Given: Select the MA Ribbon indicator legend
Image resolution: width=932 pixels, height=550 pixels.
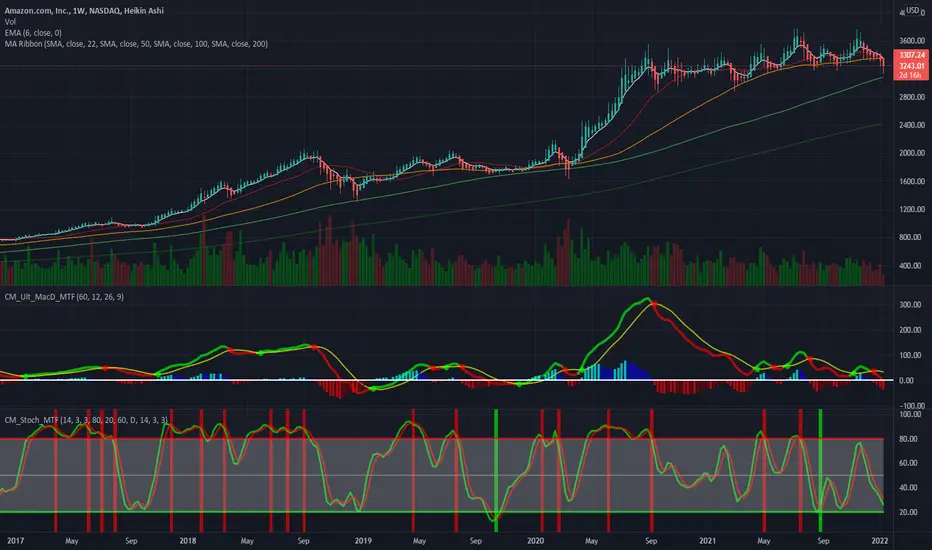Looking at the screenshot, I should [x=136, y=44].
